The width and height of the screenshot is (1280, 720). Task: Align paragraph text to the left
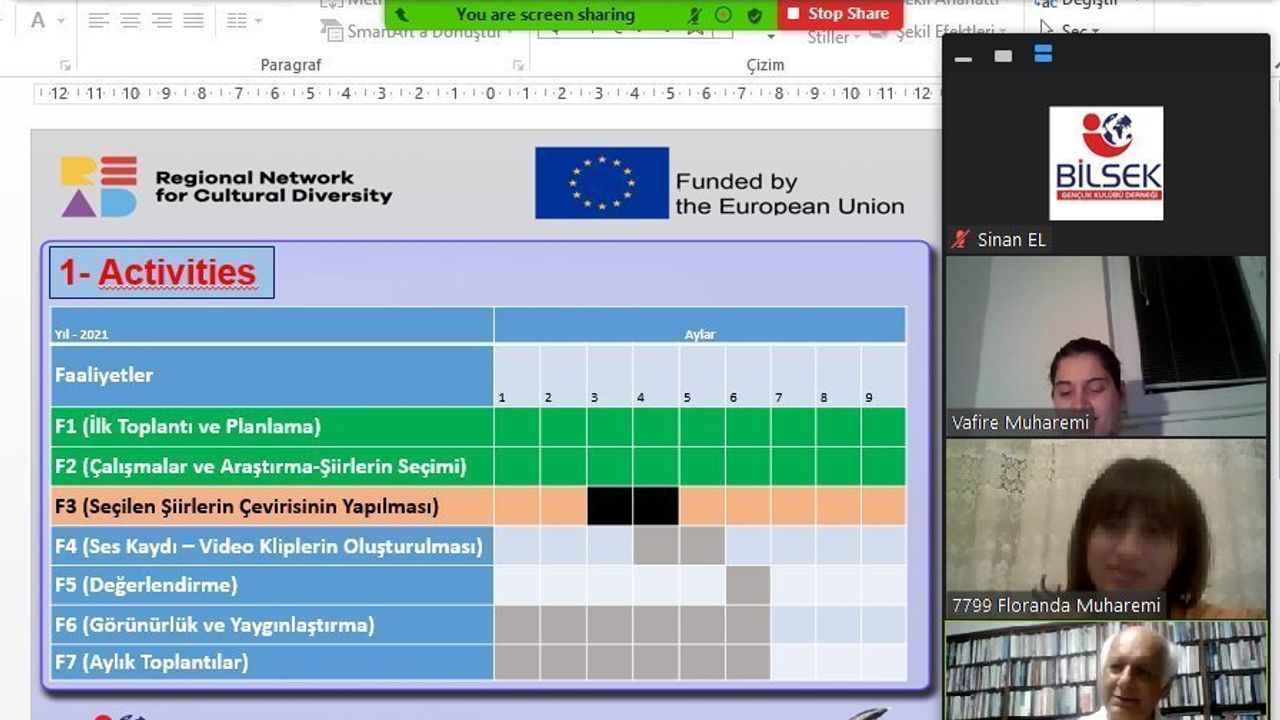(x=98, y=20)
